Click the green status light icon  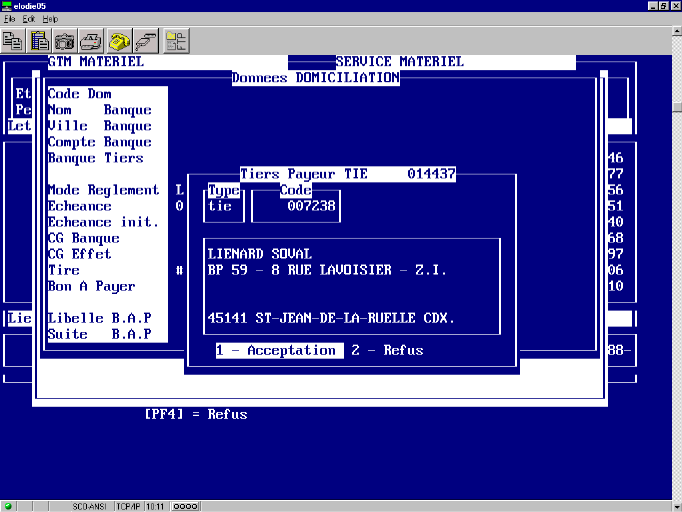click(x=8, y=506)
